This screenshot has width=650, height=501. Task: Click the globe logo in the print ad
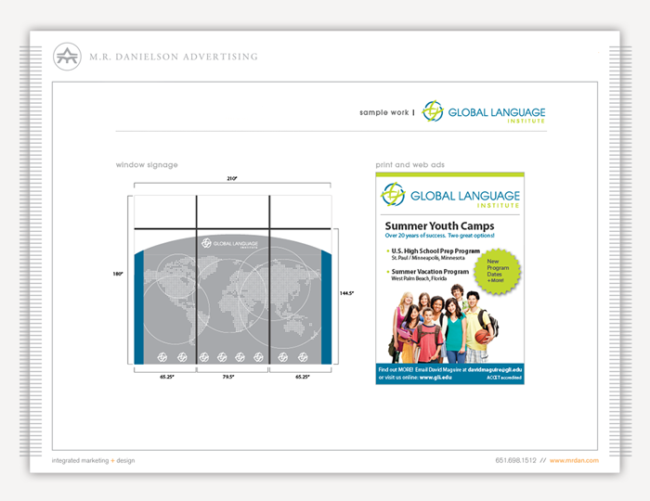(394, 194)
